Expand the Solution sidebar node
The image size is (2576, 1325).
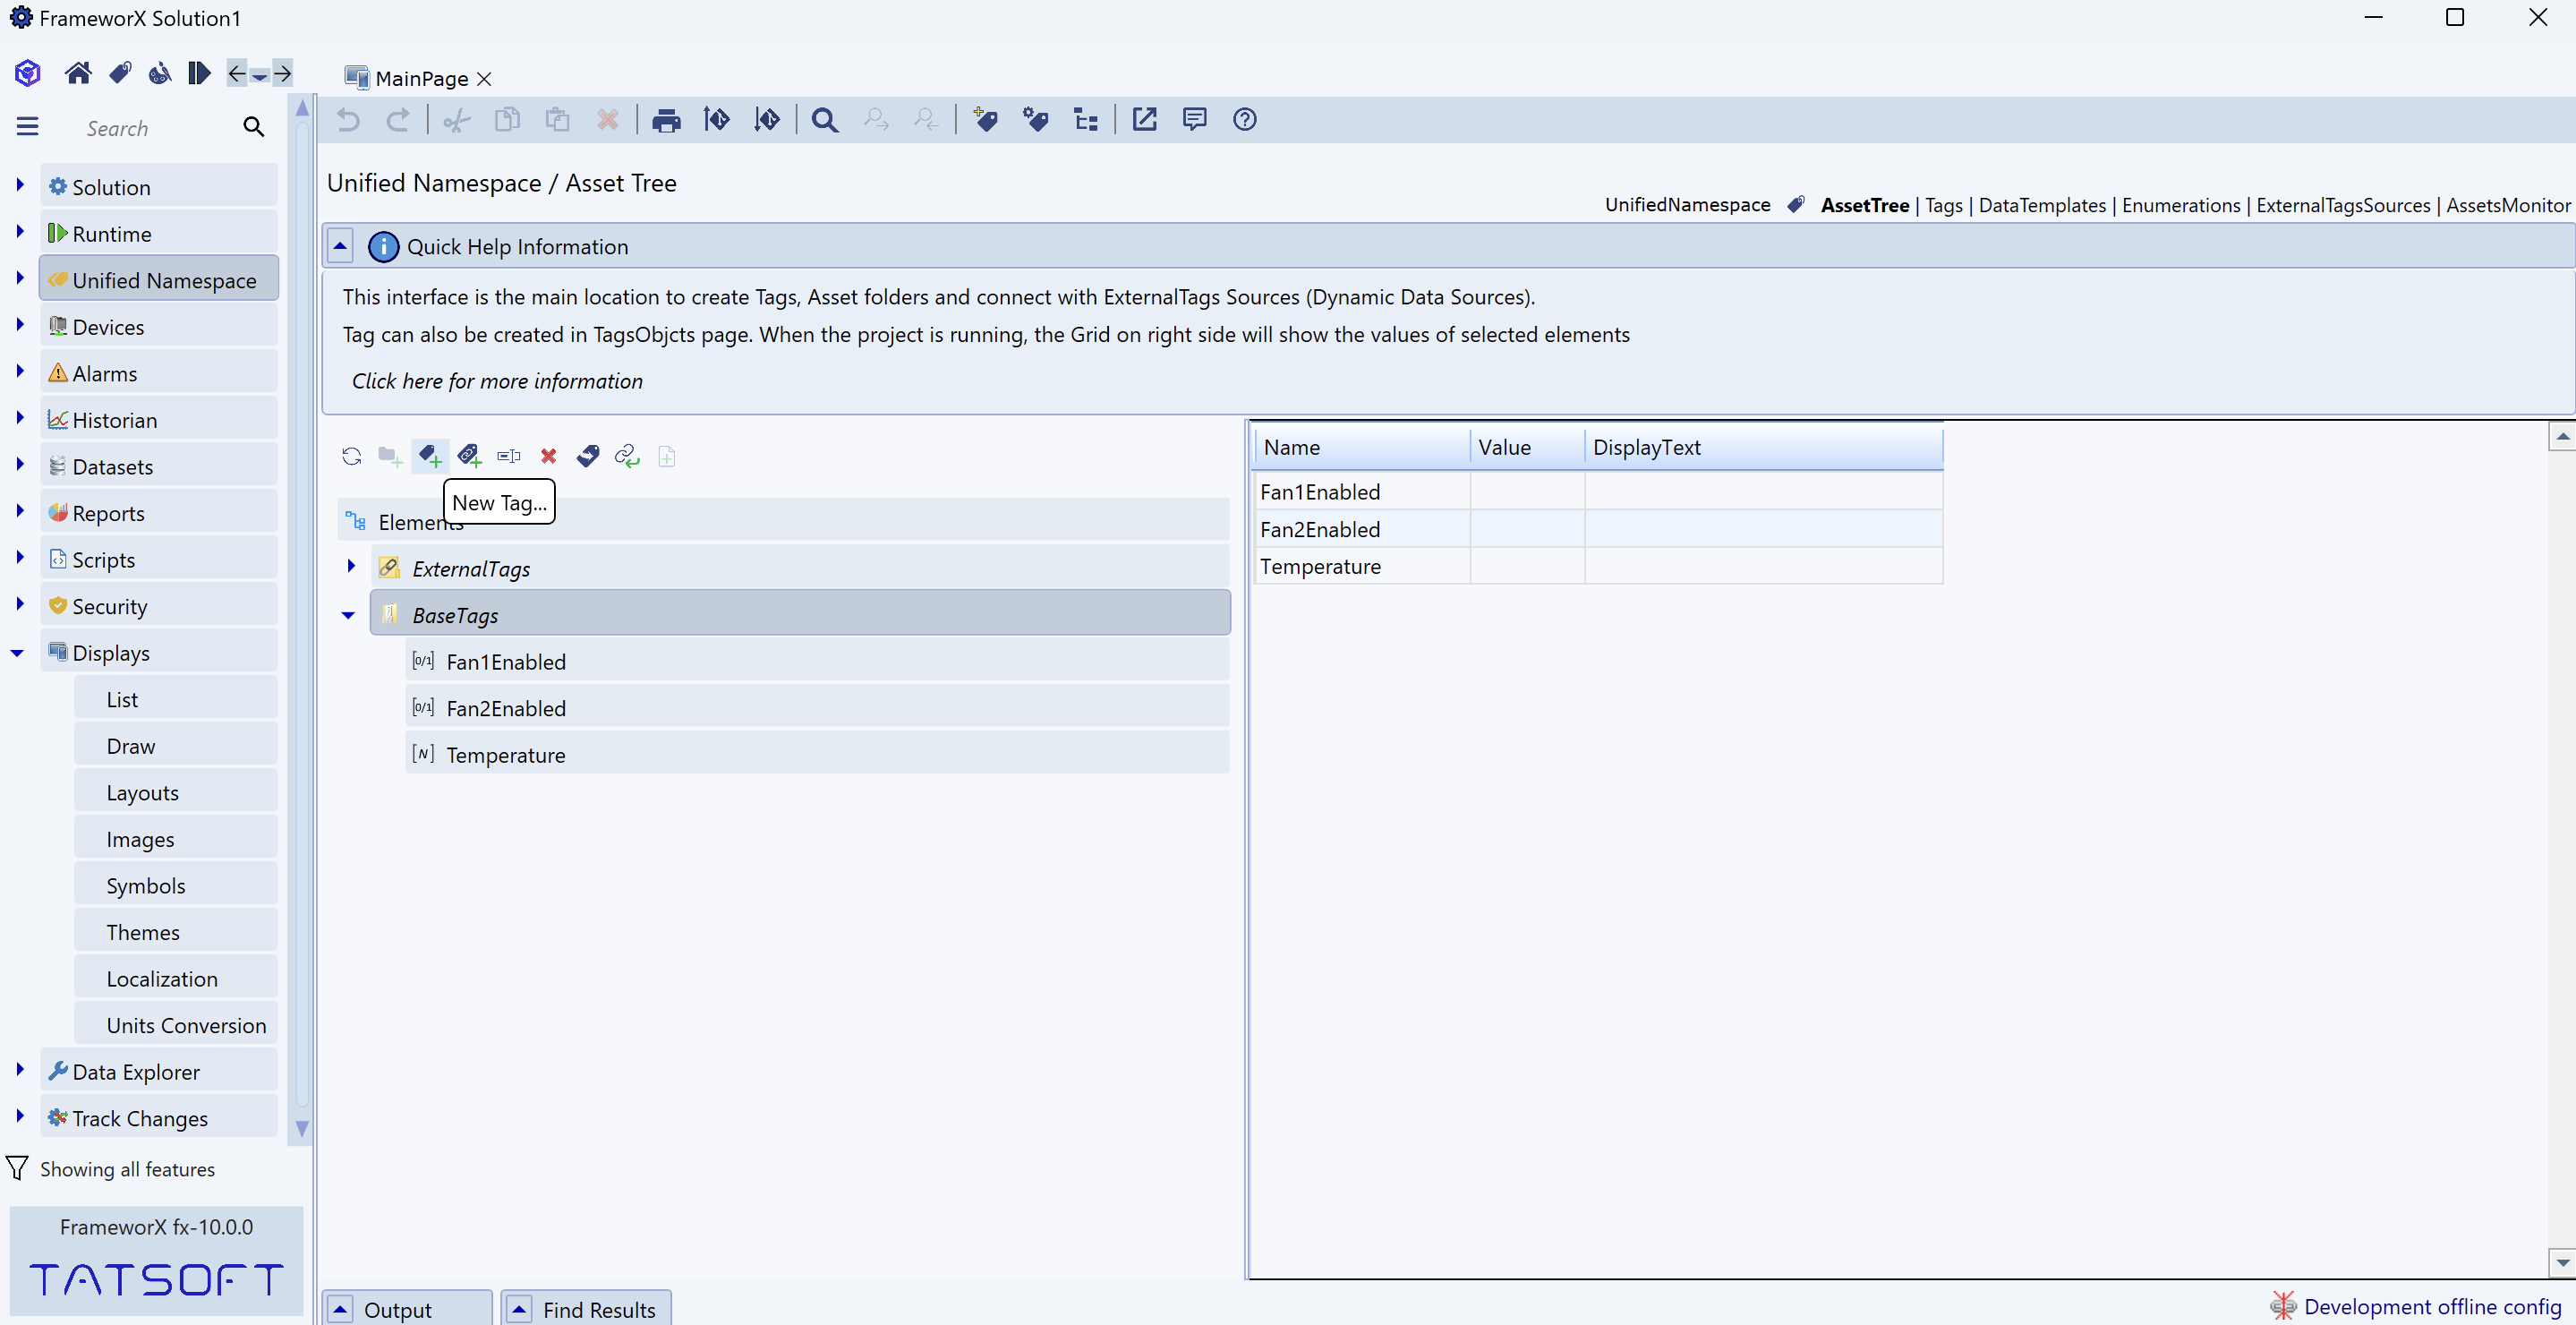coord(20,185)
